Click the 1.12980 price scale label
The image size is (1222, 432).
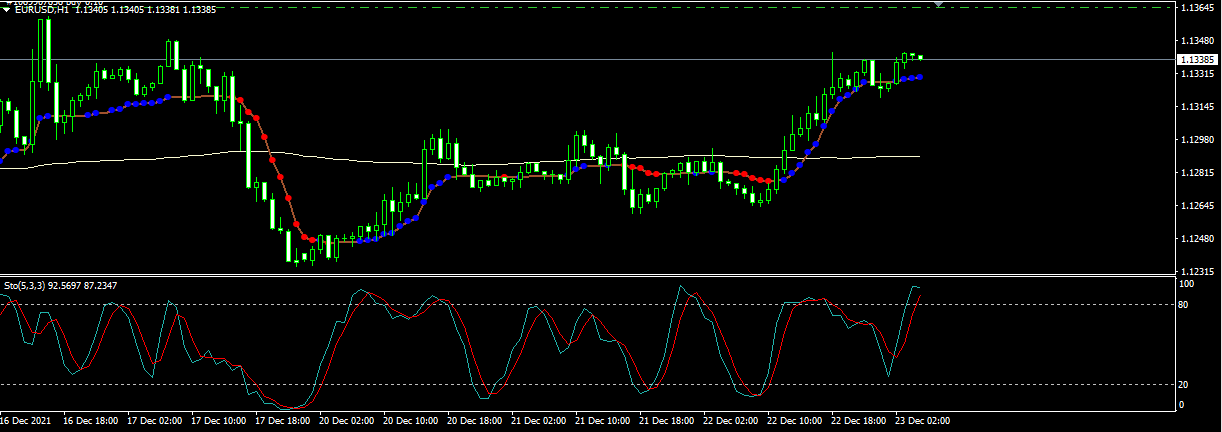(x=1196, y=140)
